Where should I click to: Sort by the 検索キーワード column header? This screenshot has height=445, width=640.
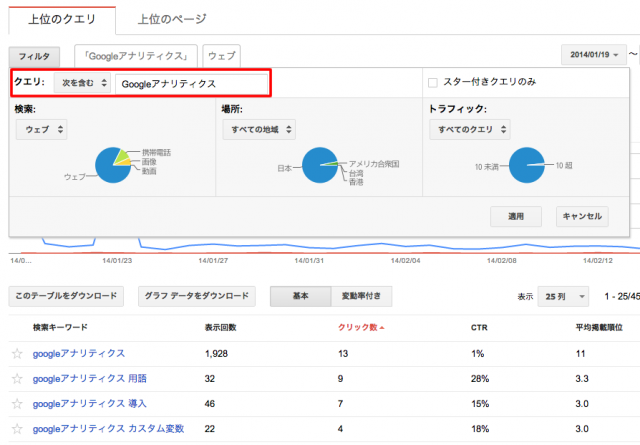(60, 327)
